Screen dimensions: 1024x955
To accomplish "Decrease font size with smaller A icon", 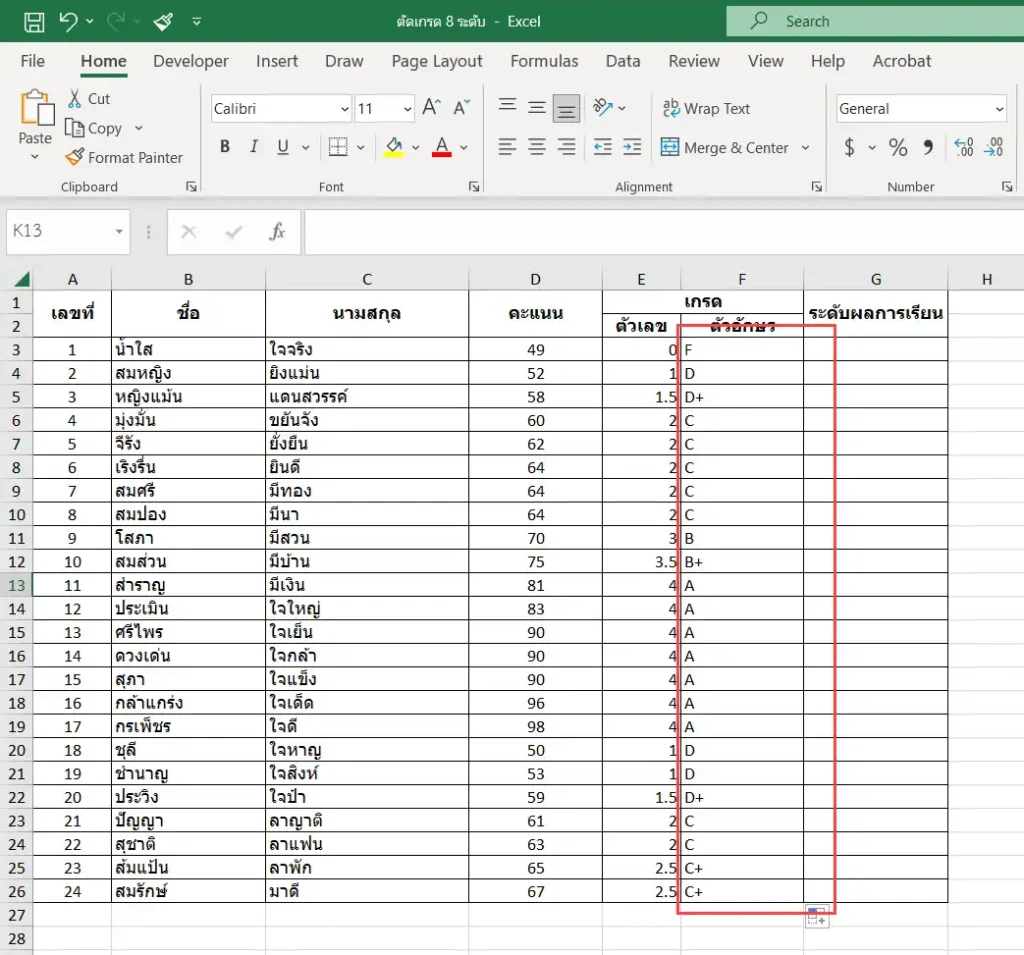I will coord(462,107).
